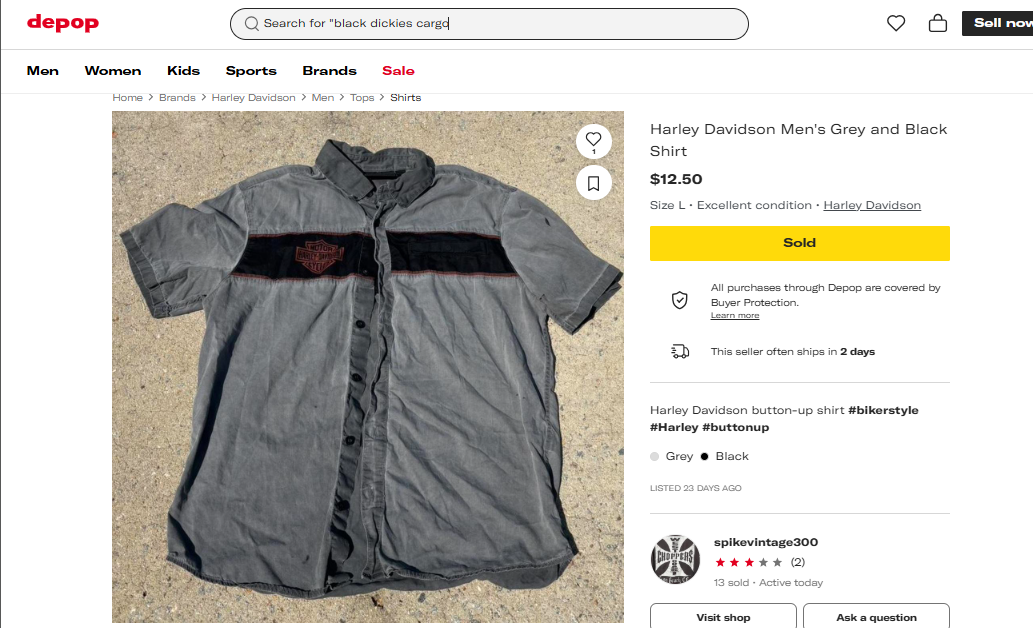Image resolution: width=1033 pixels, height=628 pixels.
Task: Expand the Brands menu
Action: click(x=329, y=71)
